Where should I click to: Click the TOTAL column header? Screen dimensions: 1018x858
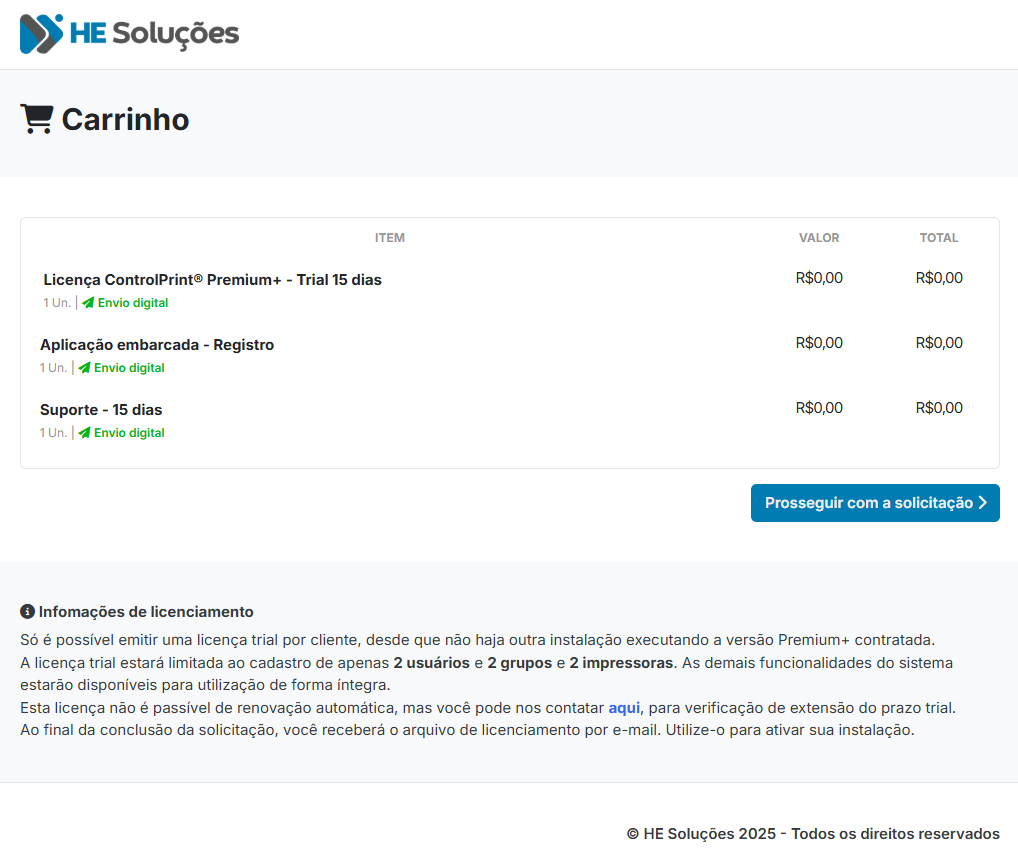(939, 238)
